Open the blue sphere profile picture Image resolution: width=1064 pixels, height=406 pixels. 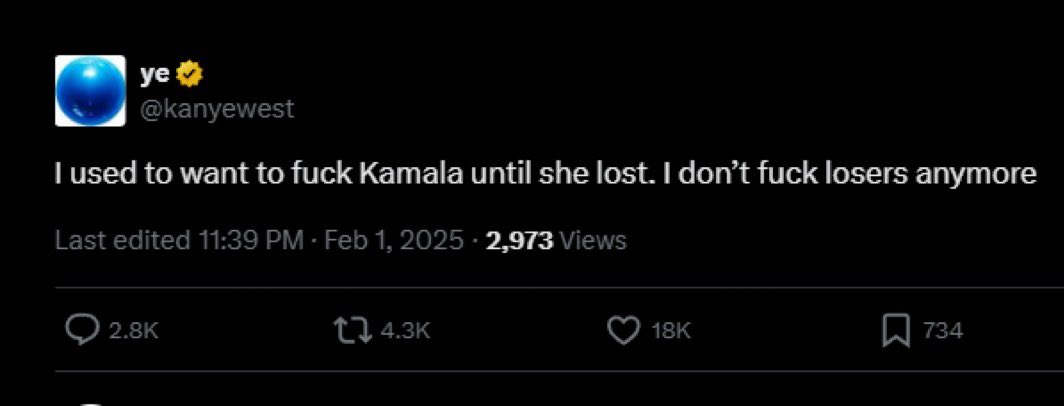pos(90,91)
